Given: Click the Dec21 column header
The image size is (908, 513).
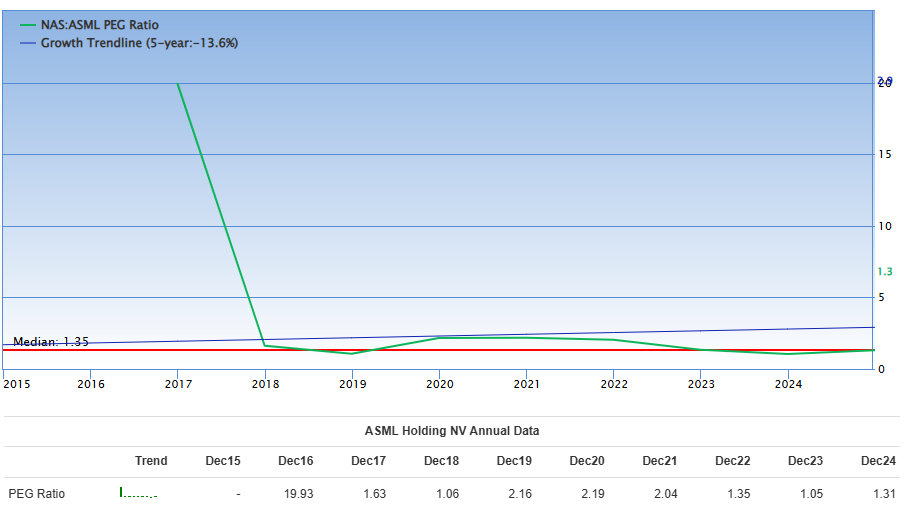Looking at the screenshot, I should [x=660, y=461].
